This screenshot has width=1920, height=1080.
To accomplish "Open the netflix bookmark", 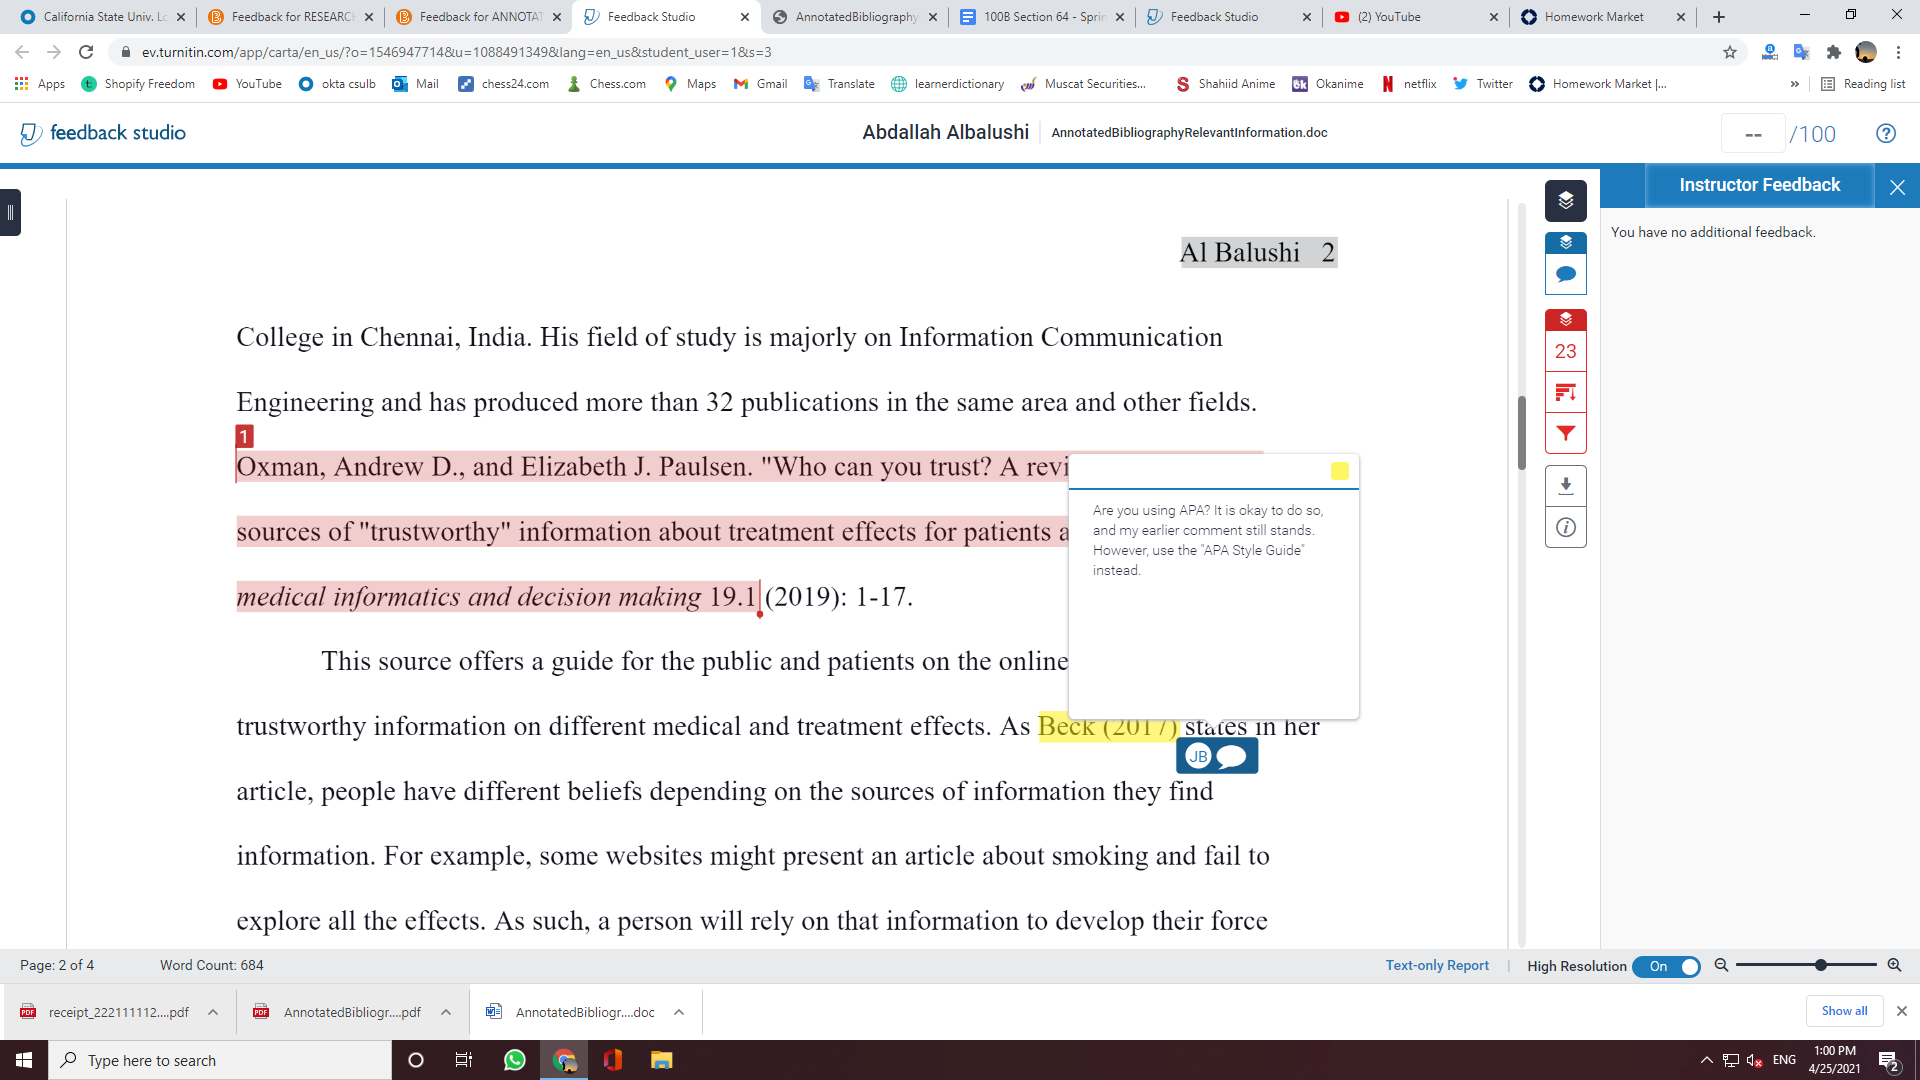I will click(1409, 84).
